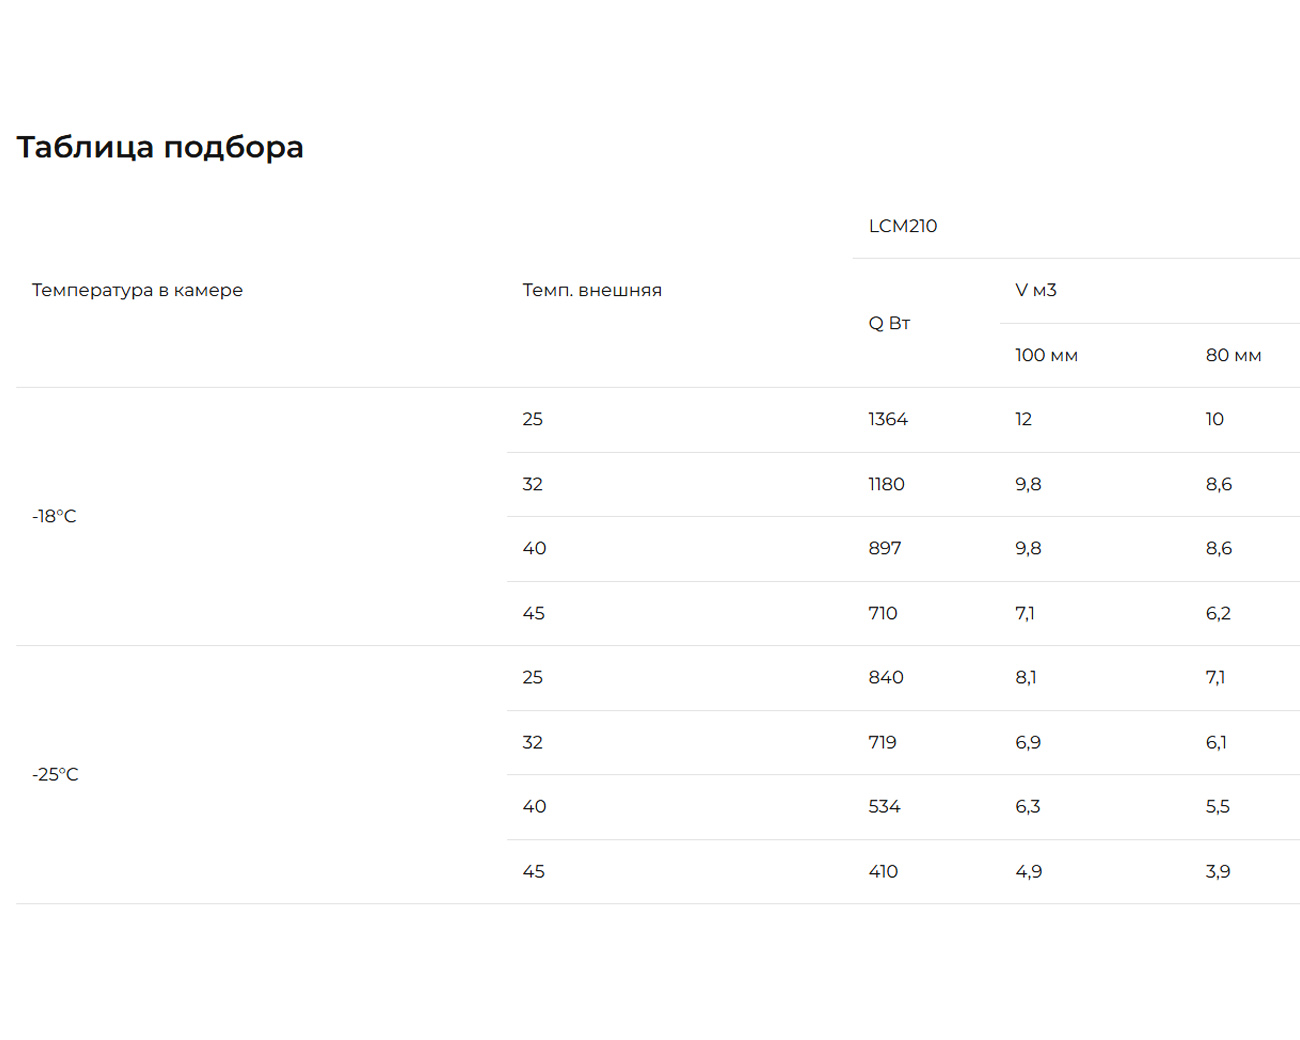Click the 710 power value cell

[883, 613]
